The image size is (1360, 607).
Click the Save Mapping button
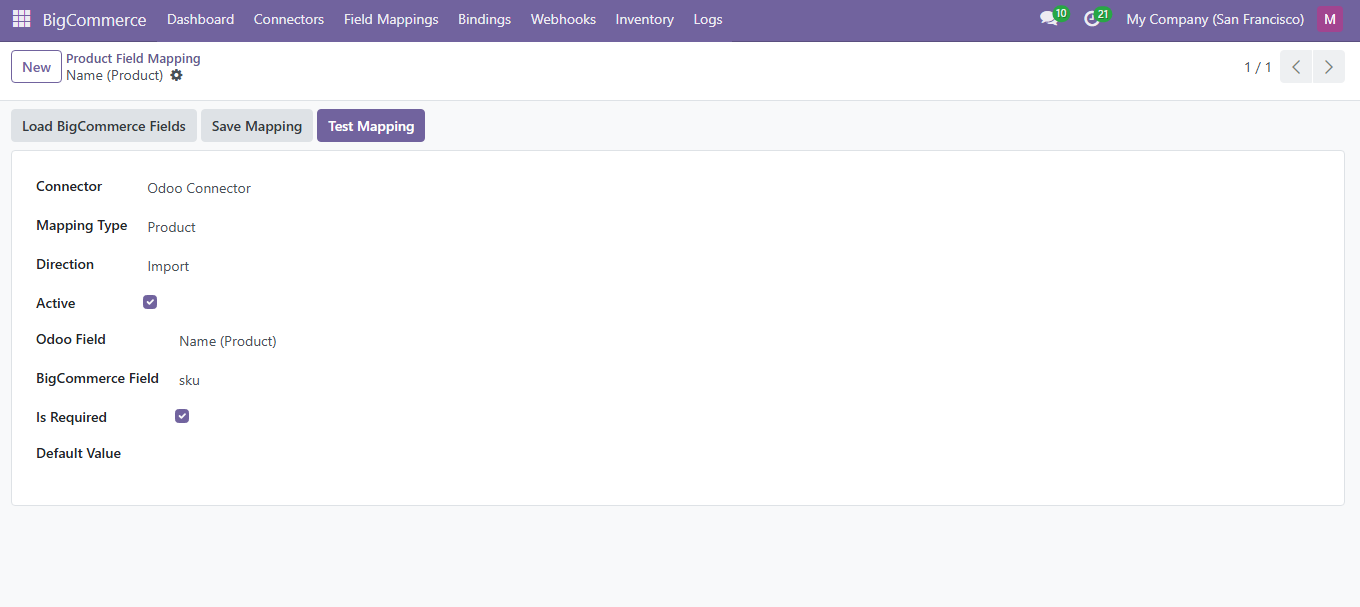(257, 126)
